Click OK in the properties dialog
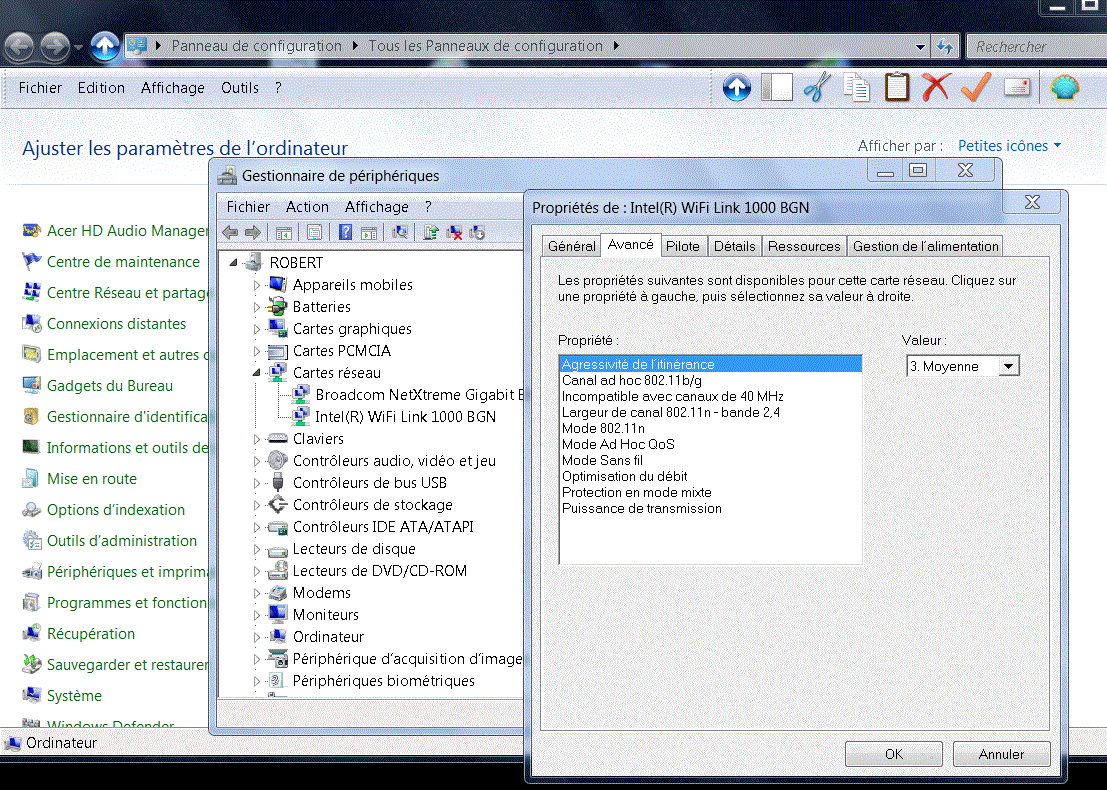Image resolution: width=1107 pixels, height=790 pixels. (894, 754)
